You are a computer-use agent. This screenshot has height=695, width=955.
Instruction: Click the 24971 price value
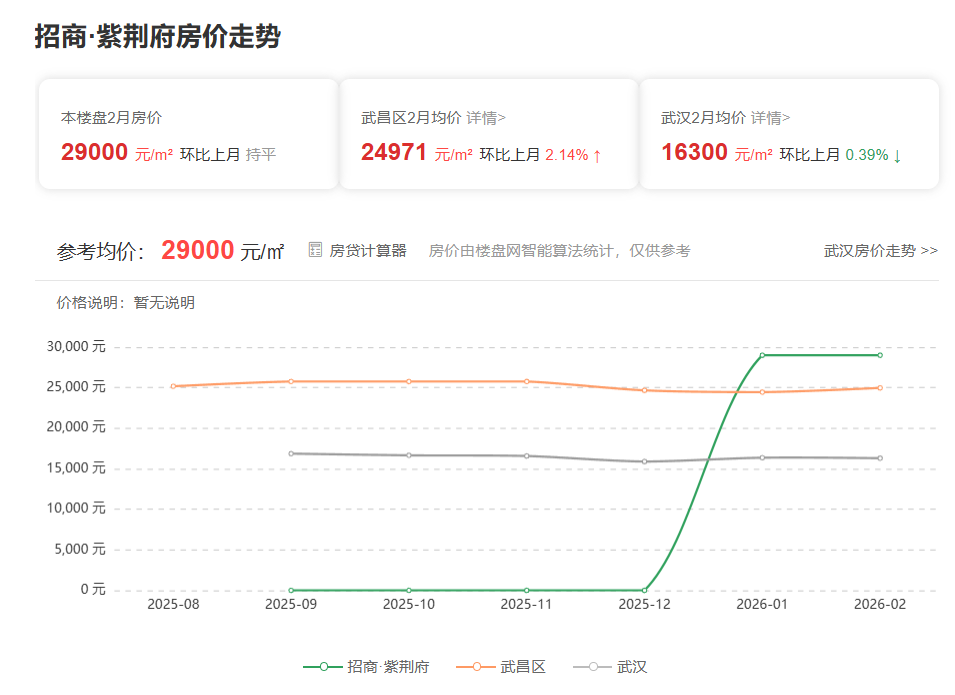tap(393, 152)
